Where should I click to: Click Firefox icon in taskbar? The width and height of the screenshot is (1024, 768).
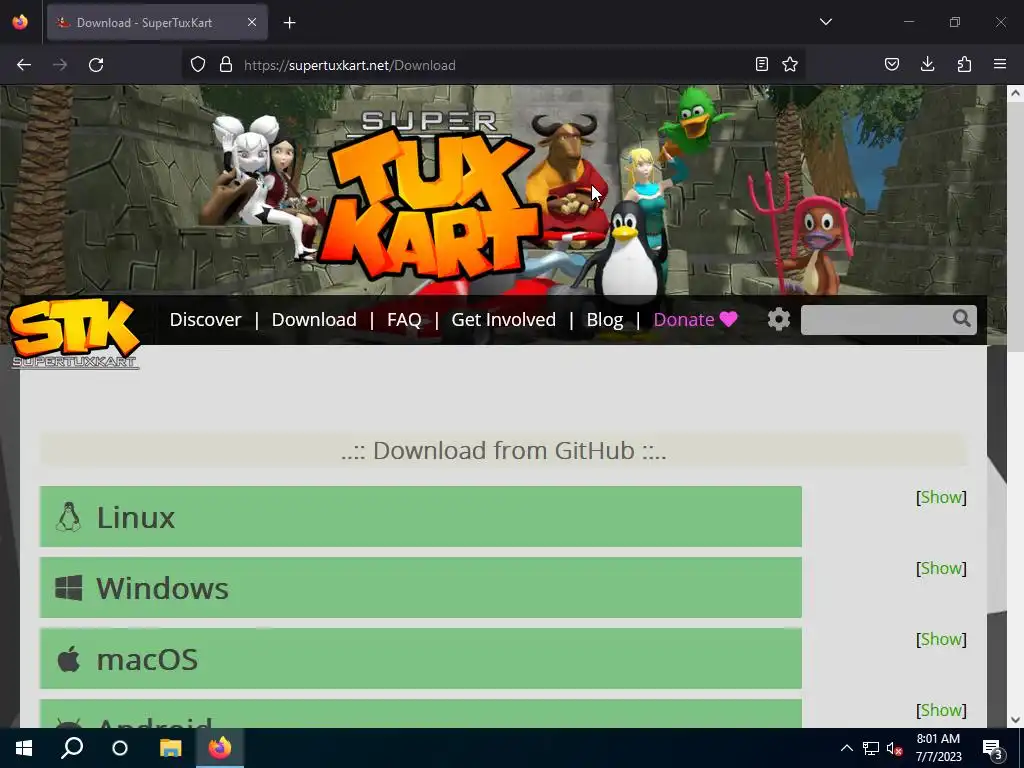point(220,748)
